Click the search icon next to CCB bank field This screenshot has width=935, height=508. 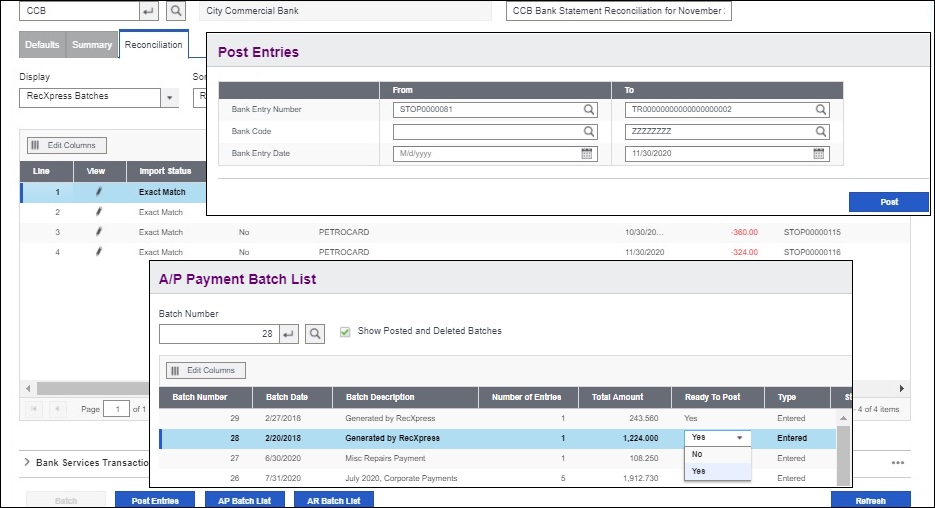[175, 11]
